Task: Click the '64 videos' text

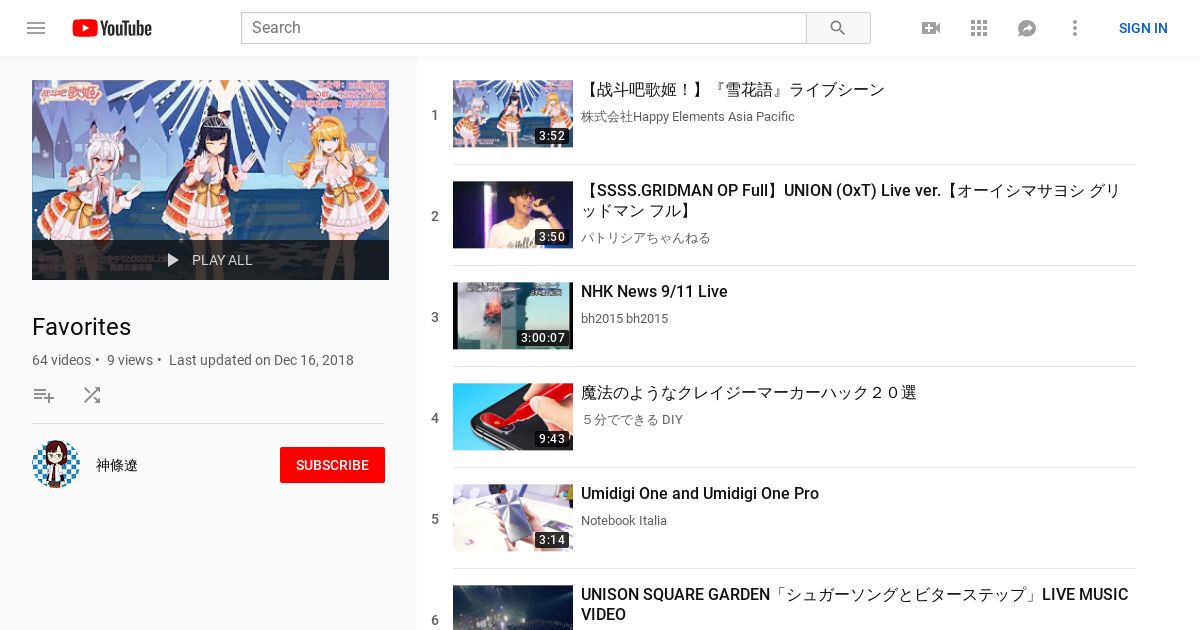Action: (61, 360)
